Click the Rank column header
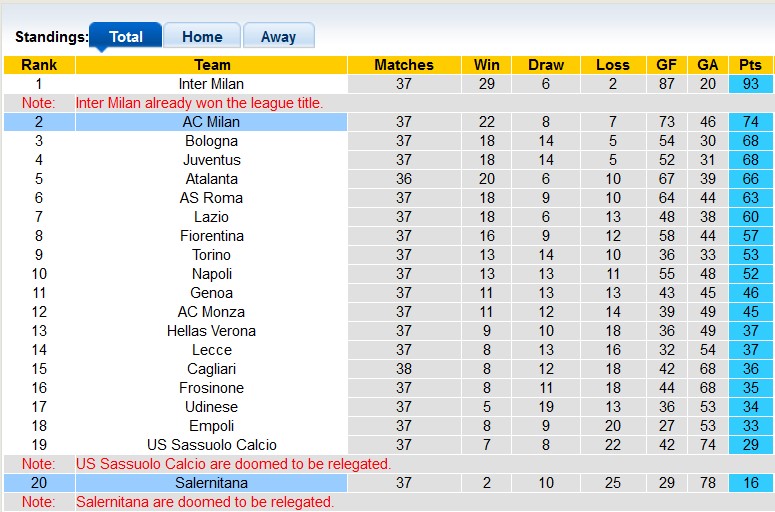This screenshot has width=775, height=512. (39, 65)
